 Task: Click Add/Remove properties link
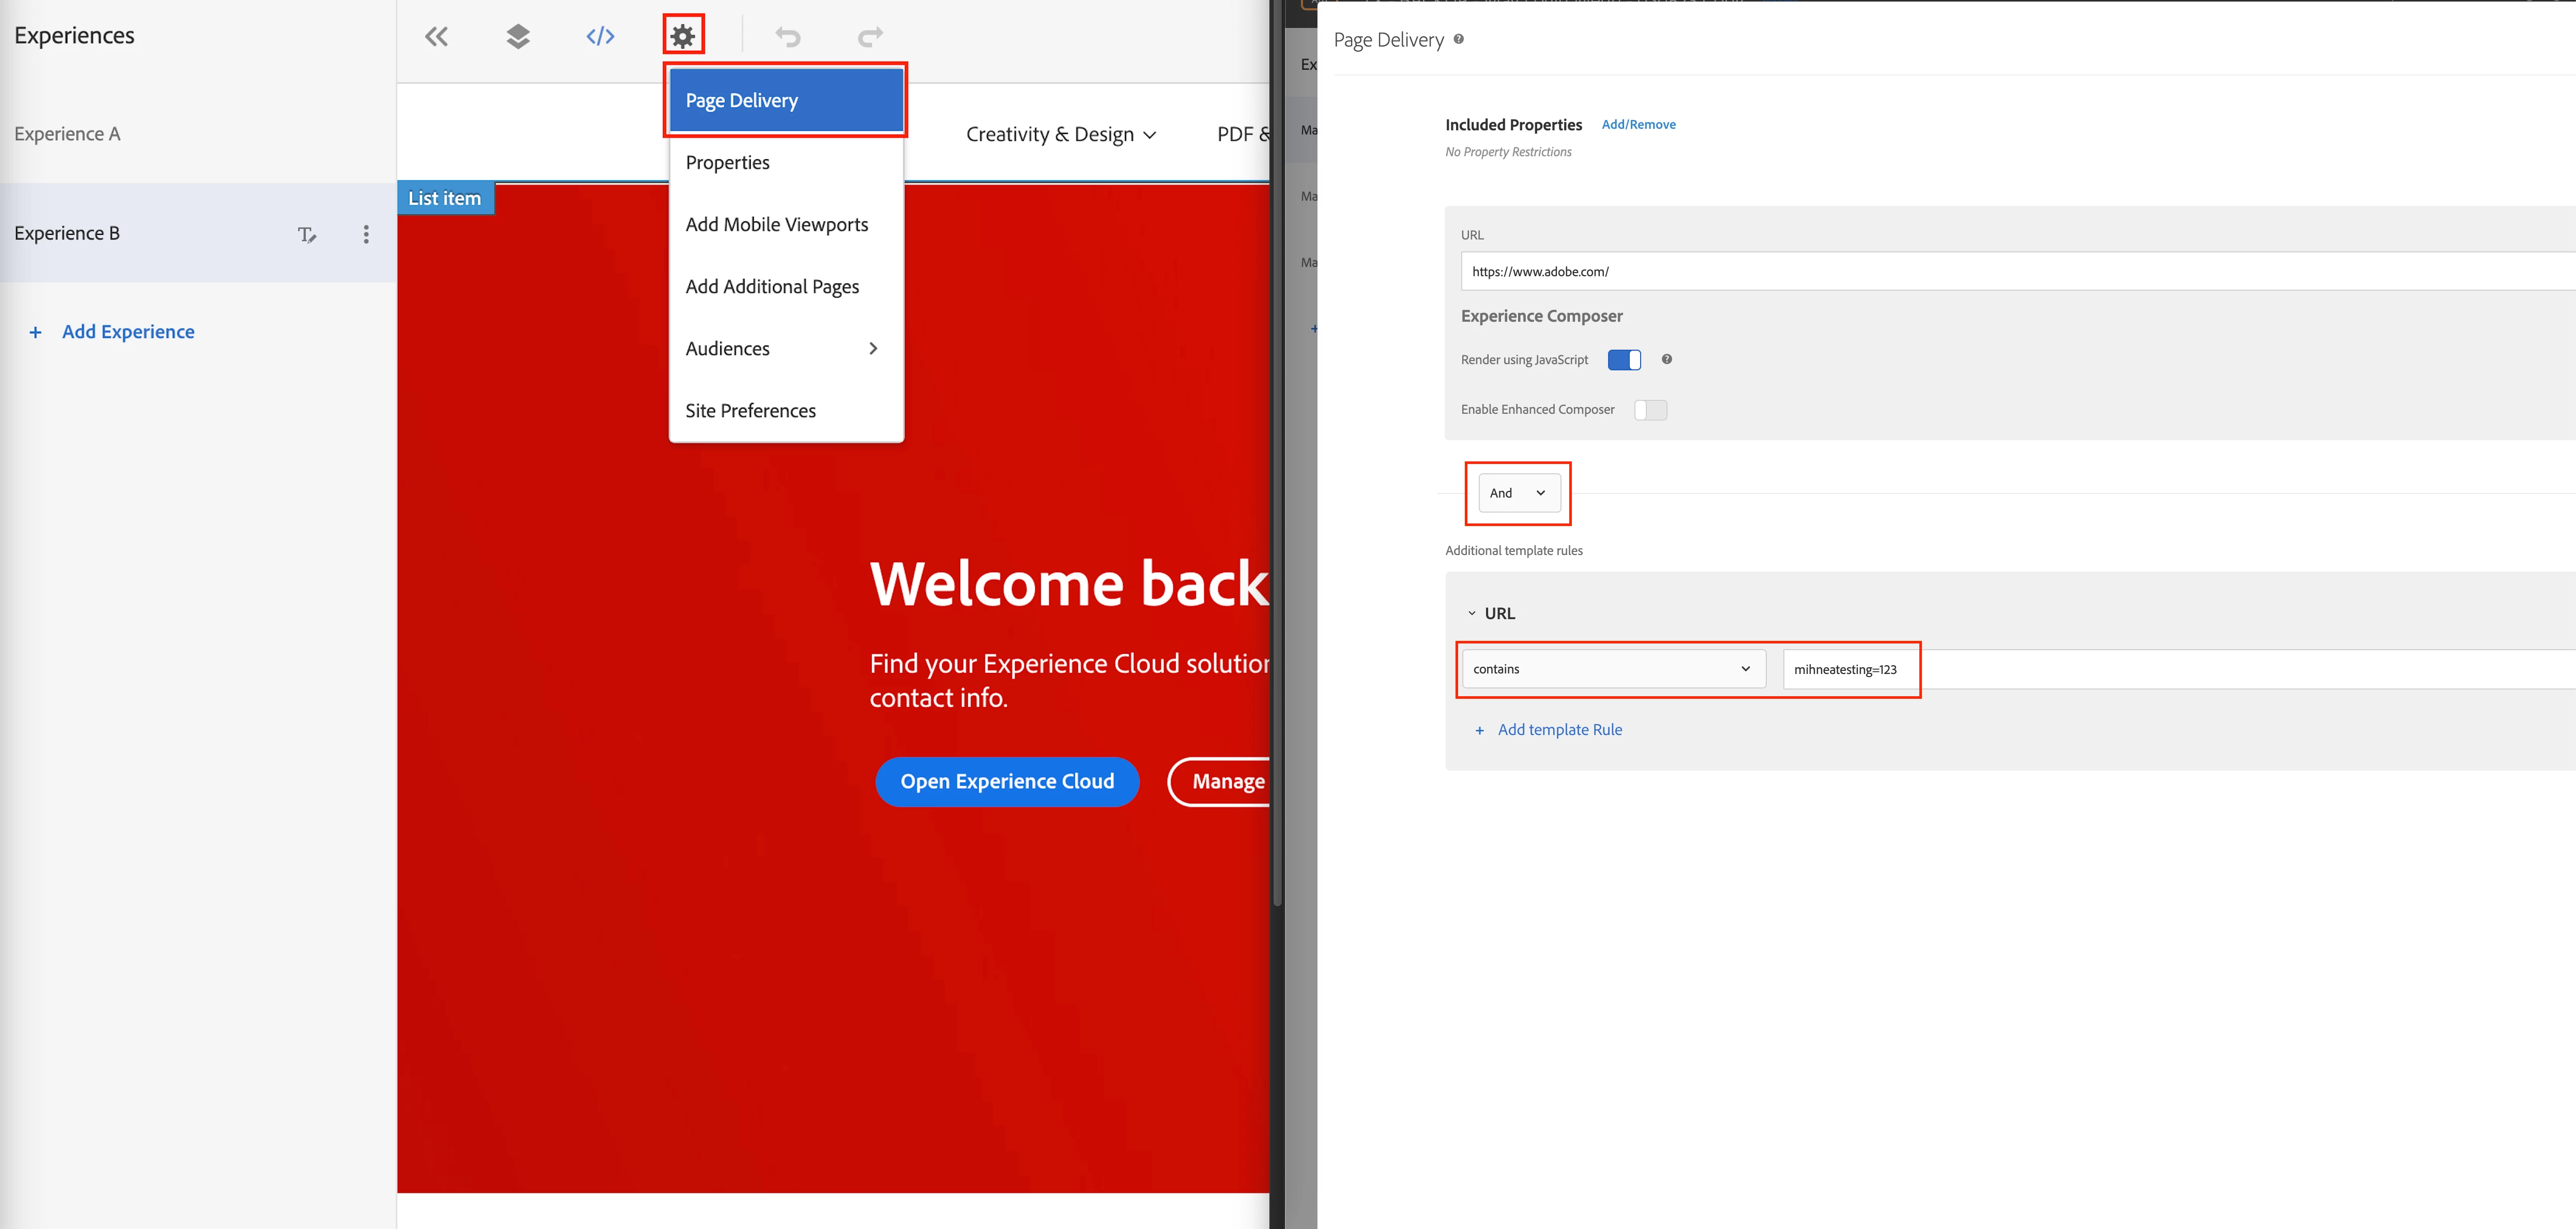coord(1638,125)
